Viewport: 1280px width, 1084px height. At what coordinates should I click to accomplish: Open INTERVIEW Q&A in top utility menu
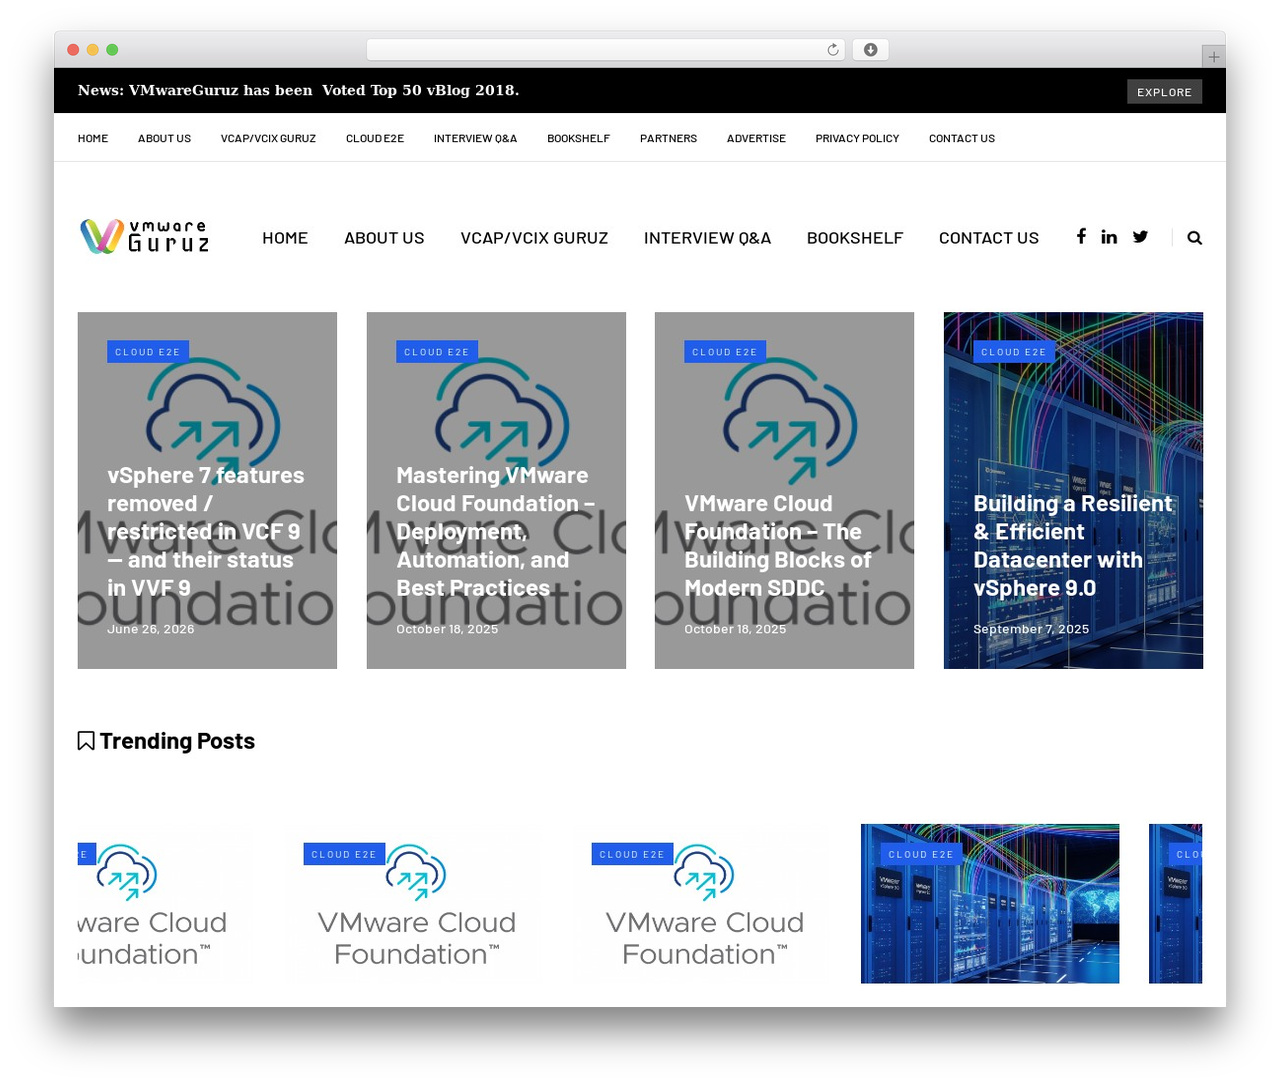(x=475, y=139)
